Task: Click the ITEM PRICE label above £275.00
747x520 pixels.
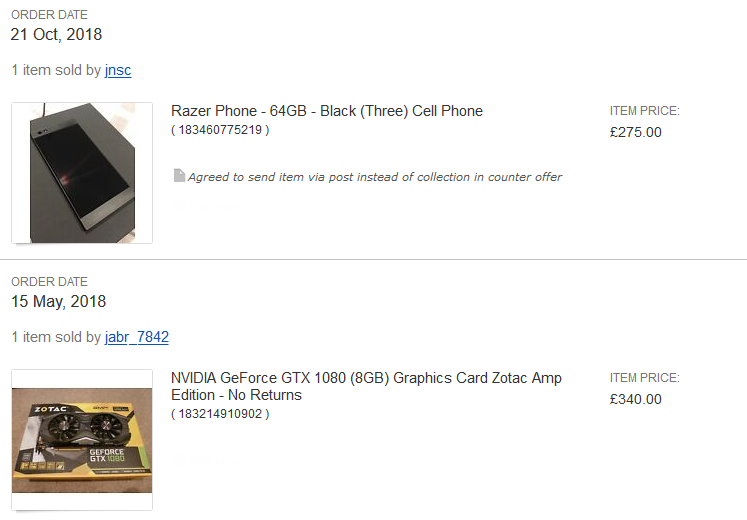Action: [x=645, y=111]
